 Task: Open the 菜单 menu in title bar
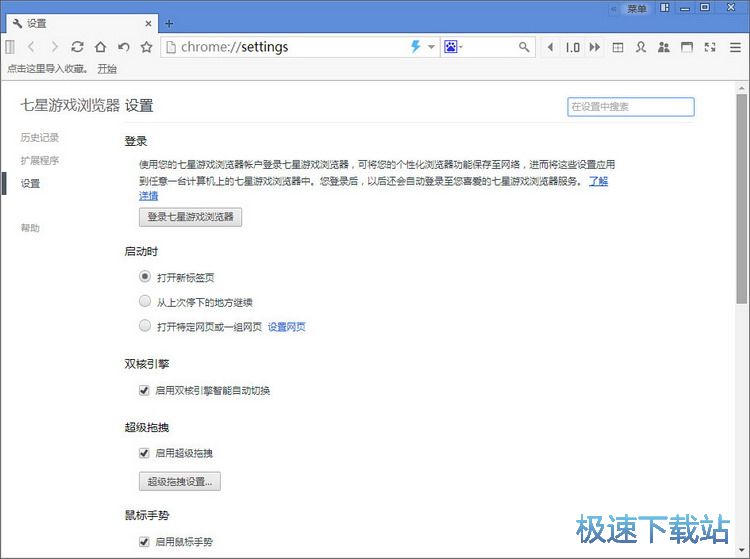[636, 9]
